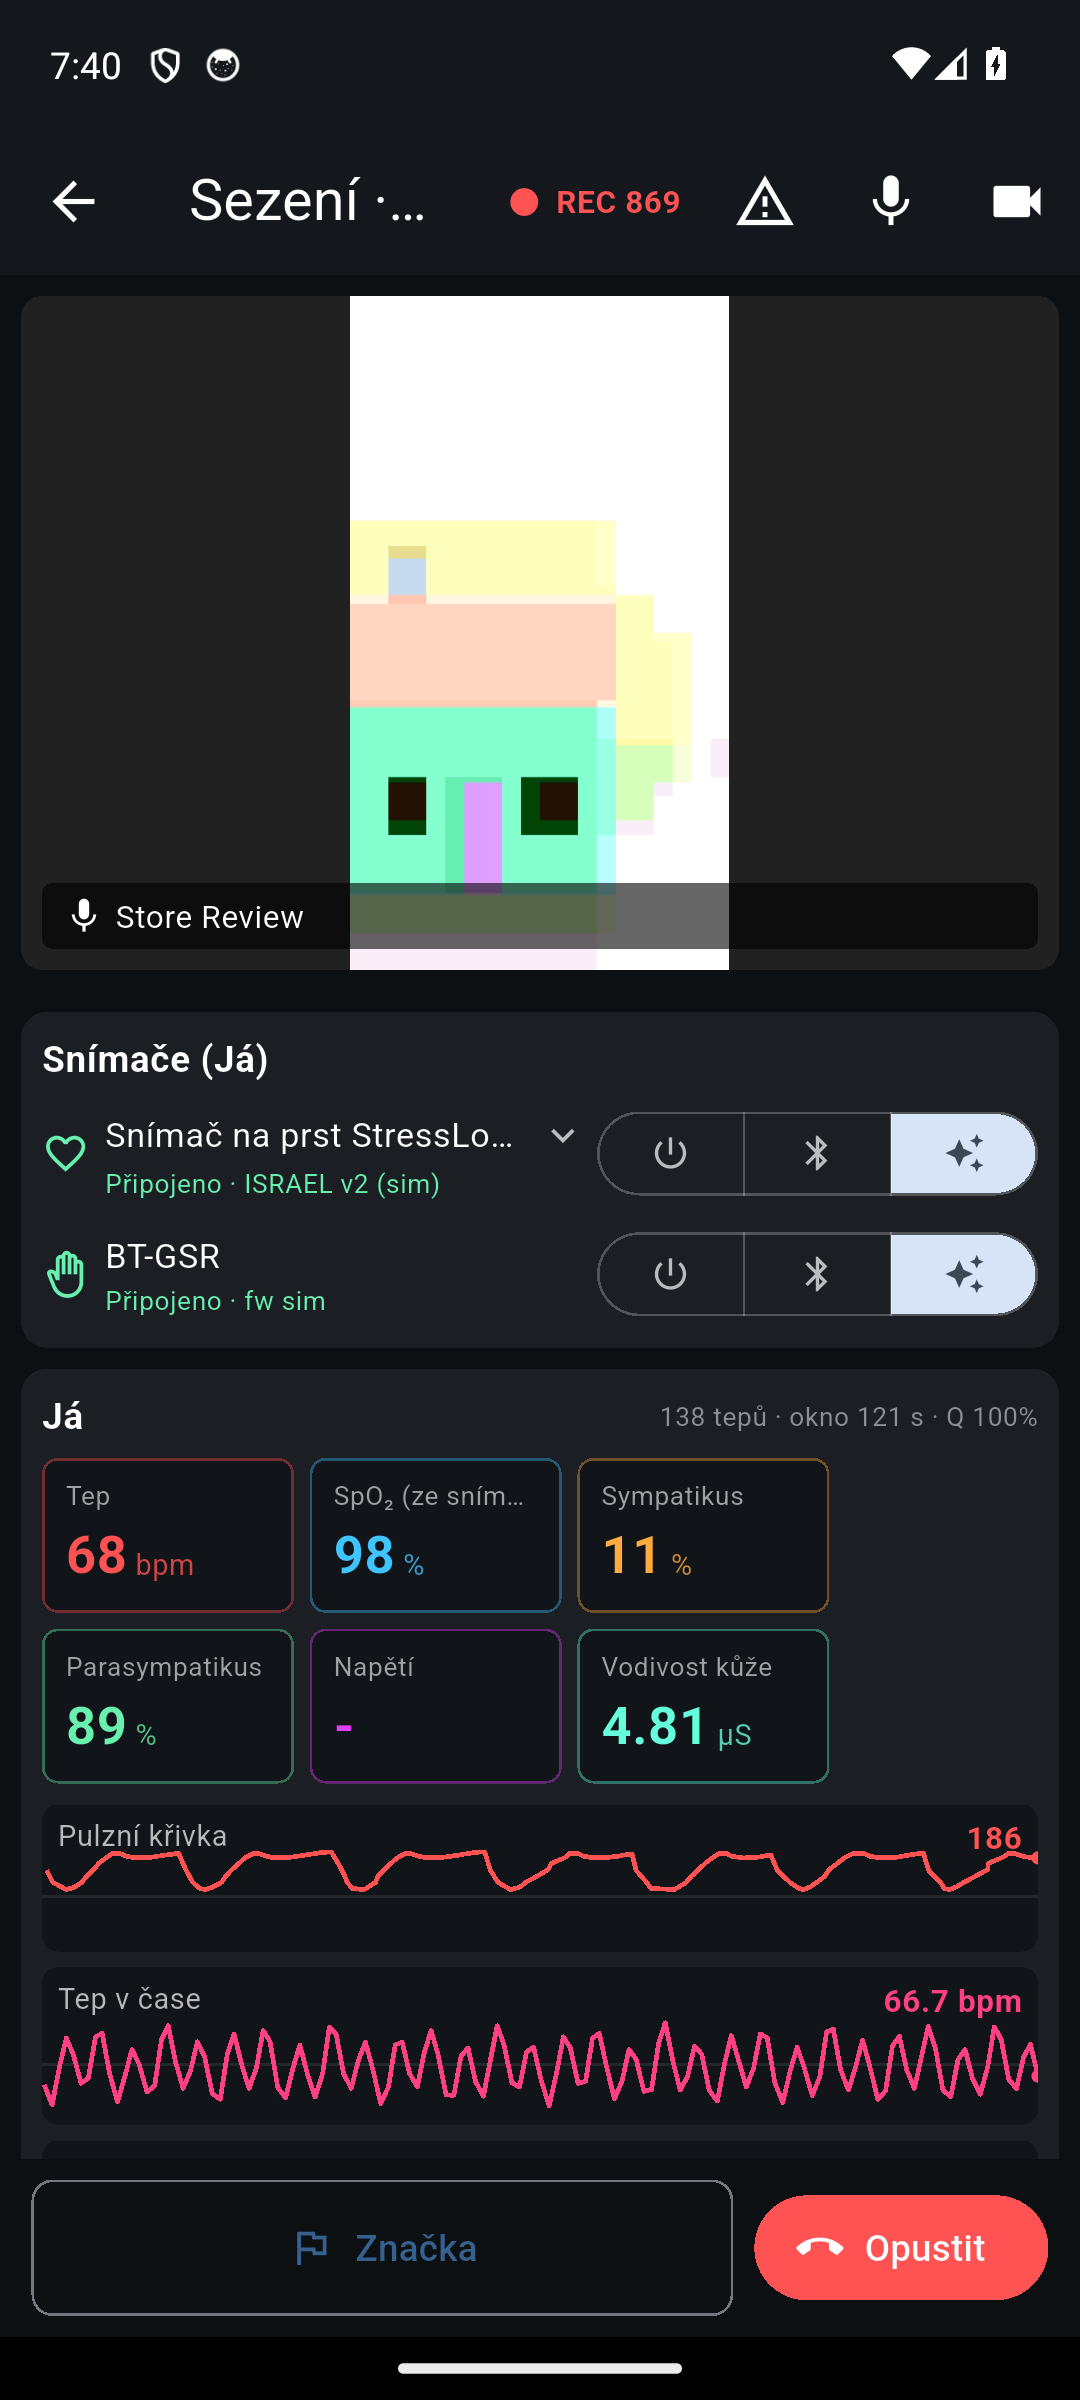This screenshot has height=2400, width=1080.
Task: Add a marker with Značka button
Action: [382, 2248]
